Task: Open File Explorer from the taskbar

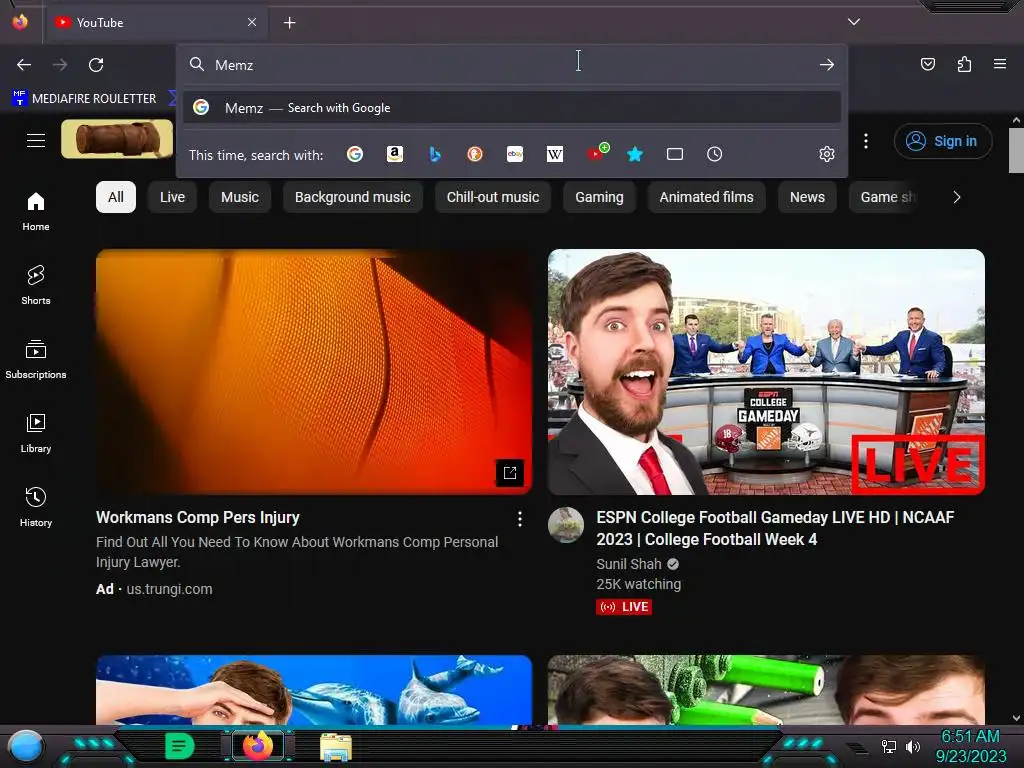Action: point(336,747)
